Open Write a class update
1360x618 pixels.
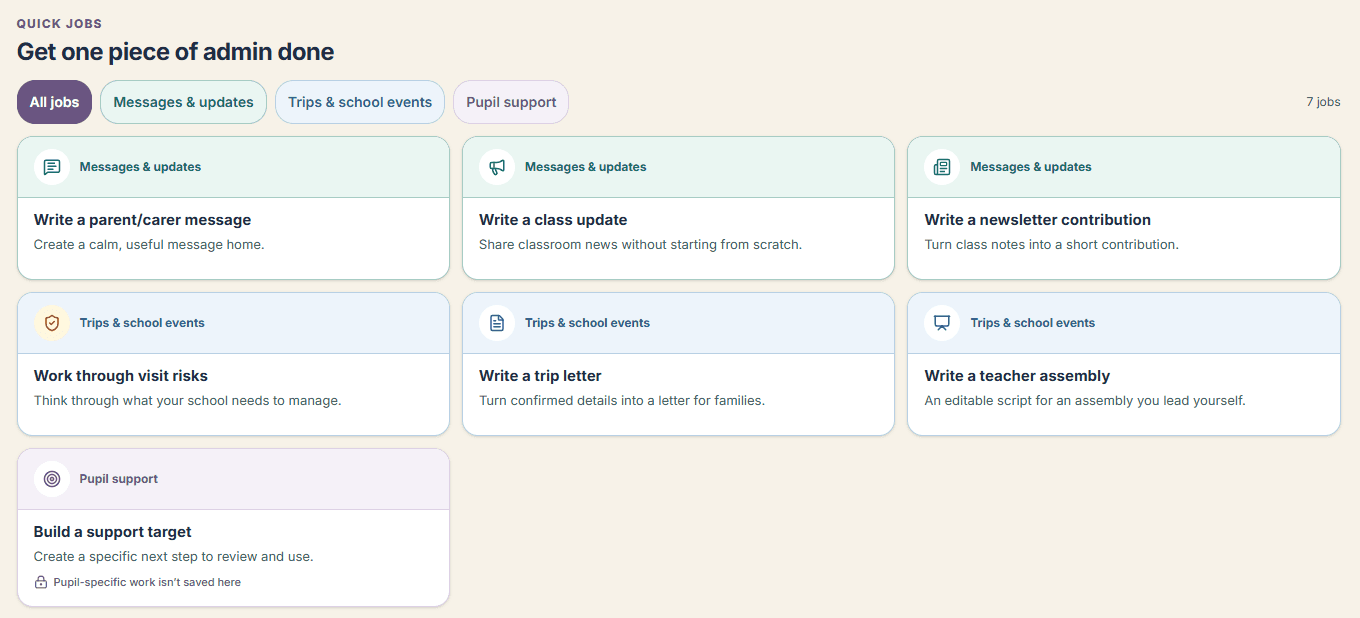click(x=678, y=208)
